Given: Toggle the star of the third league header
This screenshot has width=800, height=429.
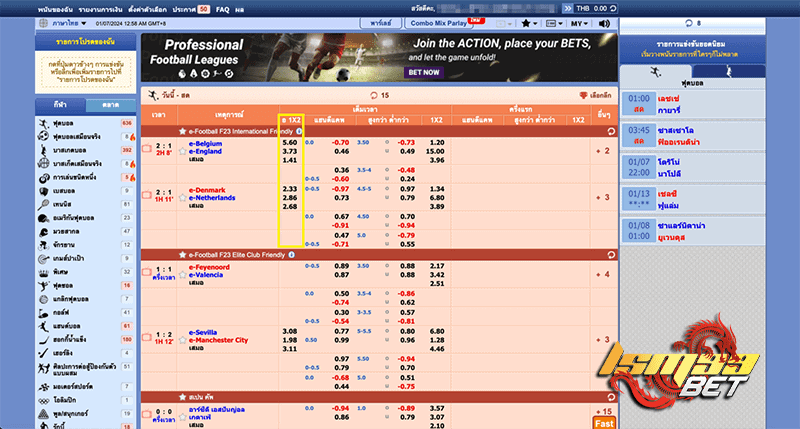Looking at the screenshot, I should coord(182,397).
